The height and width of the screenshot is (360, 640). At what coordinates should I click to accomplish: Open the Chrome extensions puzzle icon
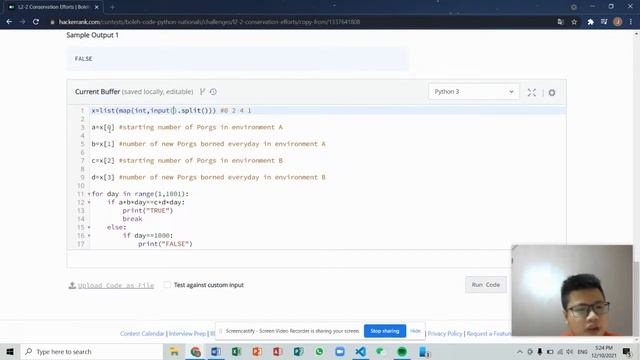pos(590,22)
